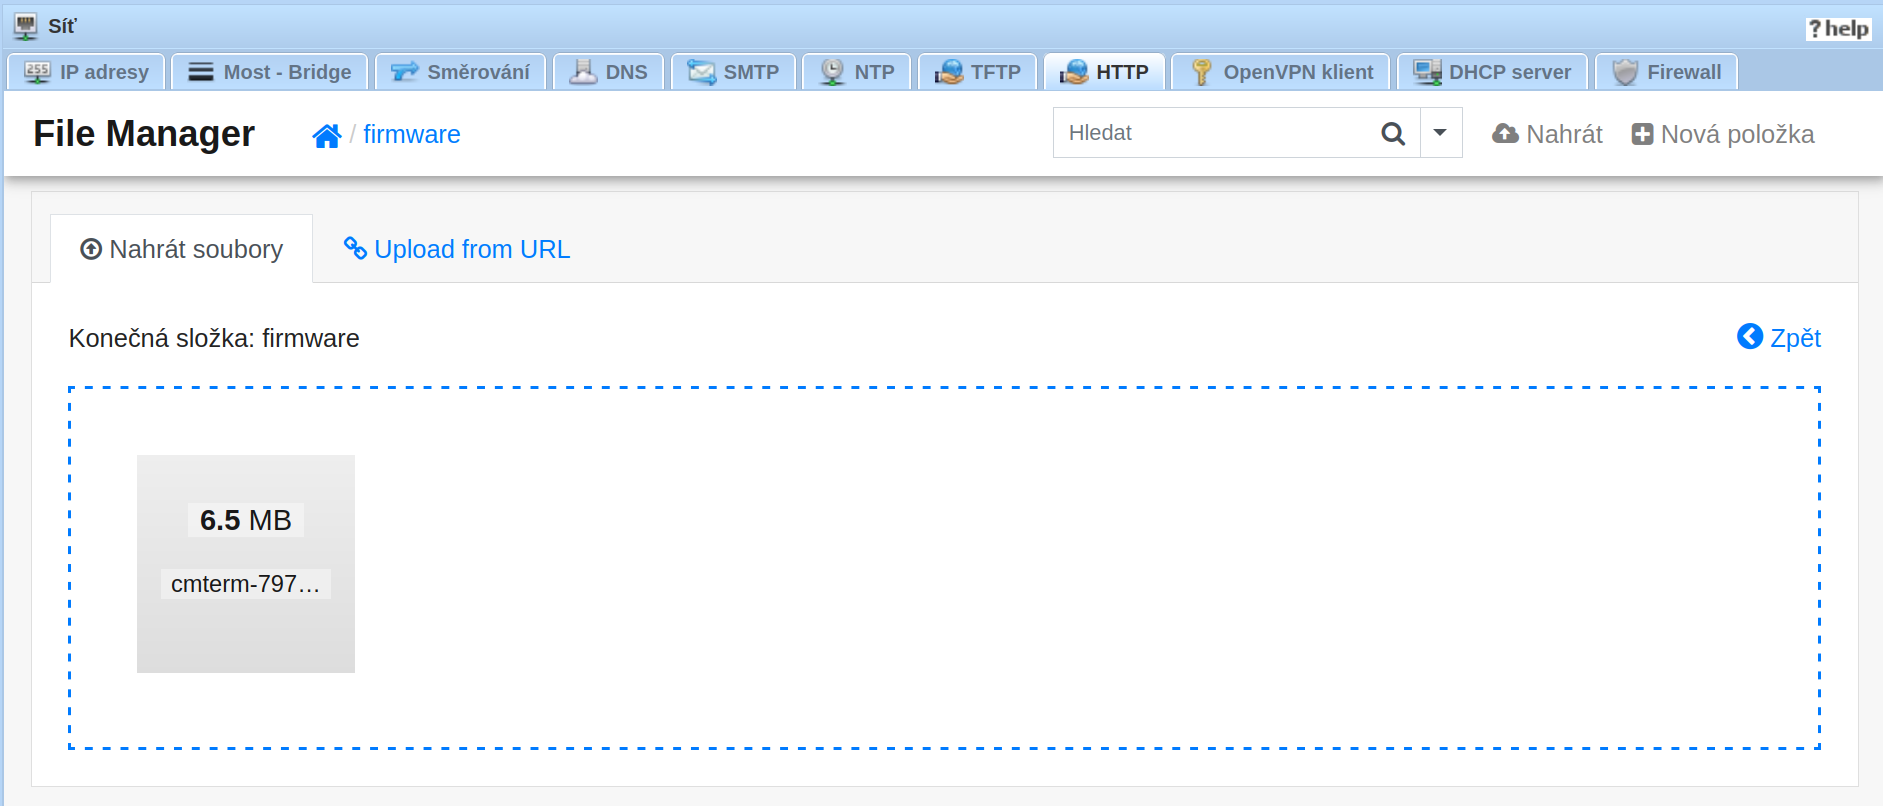
Task: Open the IP adresy tab
Action: 87,72
